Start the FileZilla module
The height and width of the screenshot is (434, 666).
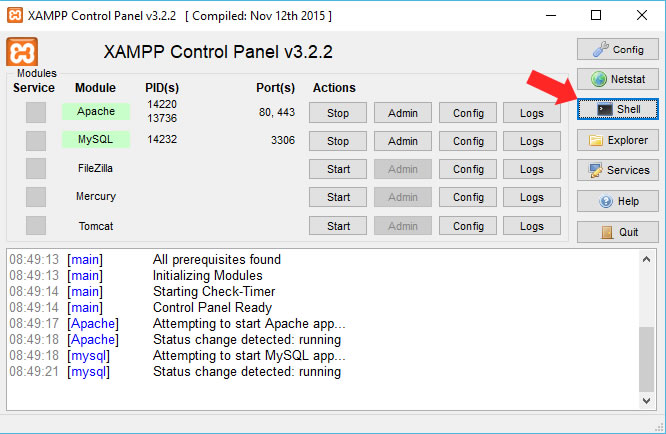pyautogui.click(x=338, y=169)
